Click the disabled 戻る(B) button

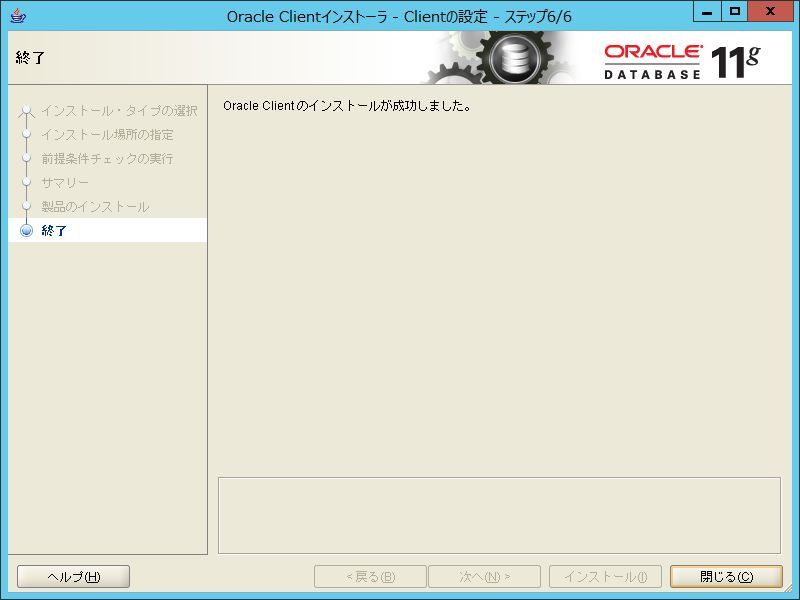tap(370, 577)
